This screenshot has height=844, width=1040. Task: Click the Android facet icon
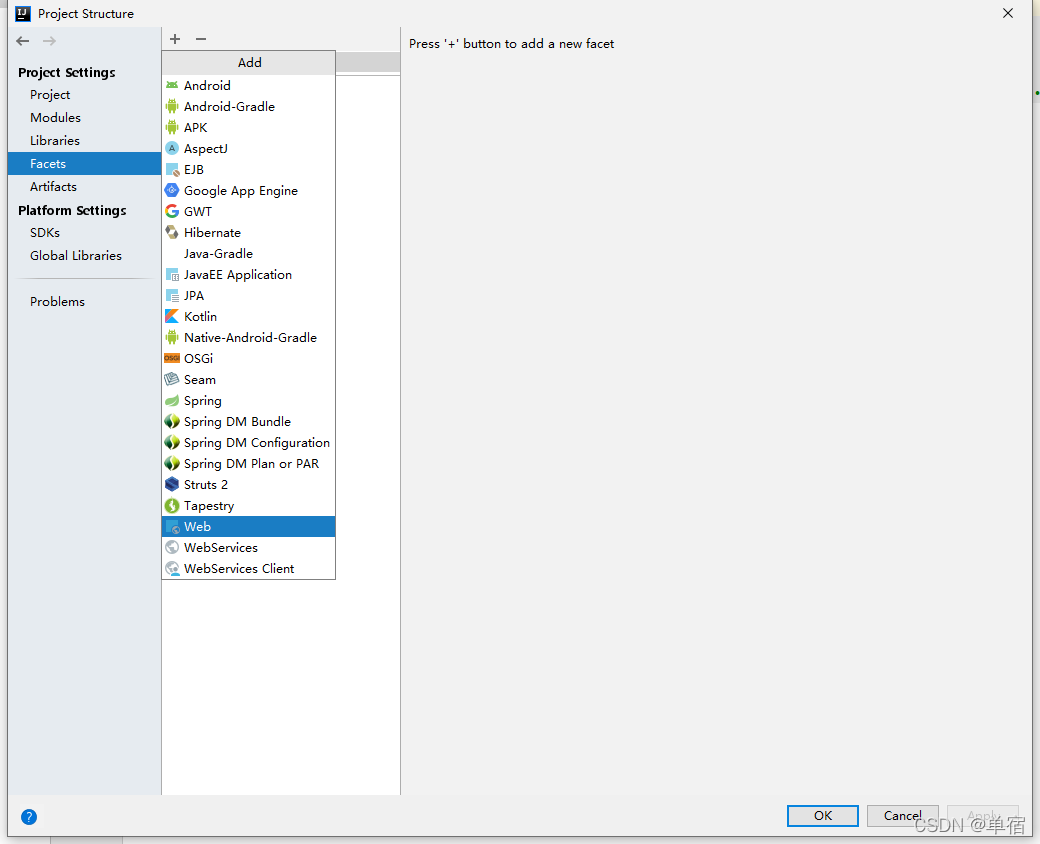tap(172, 85)
